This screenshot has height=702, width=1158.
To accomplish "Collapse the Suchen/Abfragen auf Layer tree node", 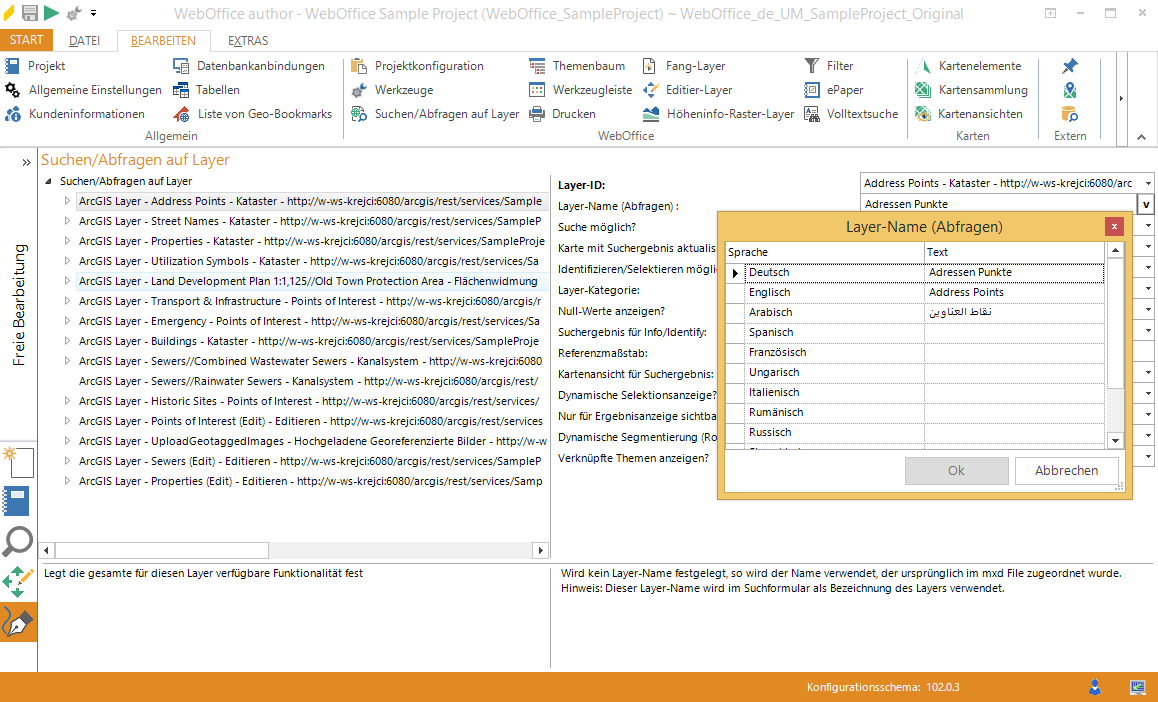I will [48, 182].
